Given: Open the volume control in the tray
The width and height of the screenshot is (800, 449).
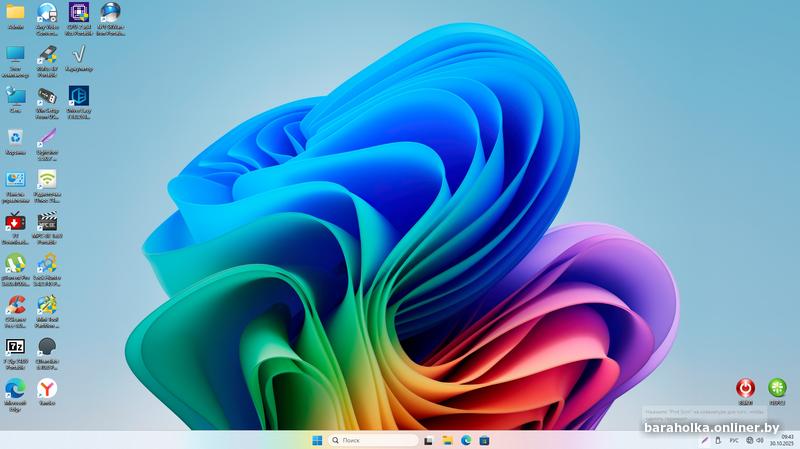Looking at the screenshot, I should (760, 440).
